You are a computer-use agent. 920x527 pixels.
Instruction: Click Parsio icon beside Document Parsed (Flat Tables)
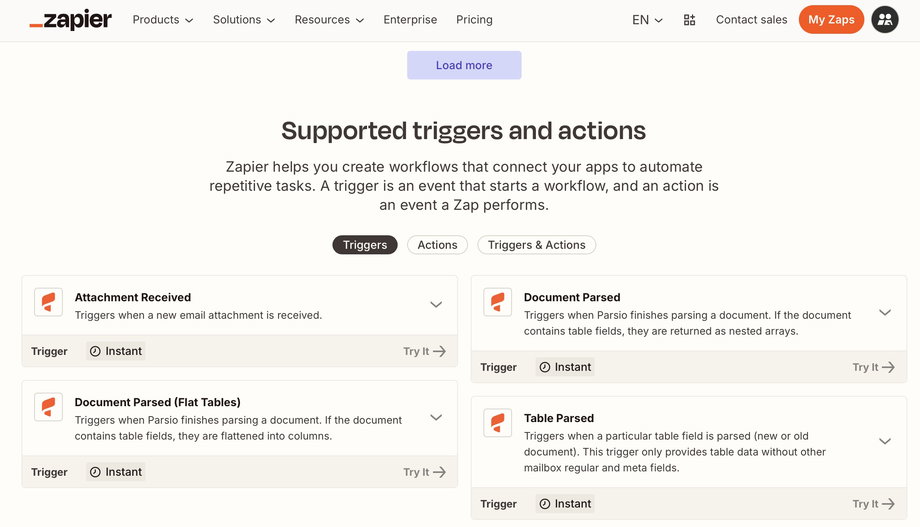tap(48, 408)
